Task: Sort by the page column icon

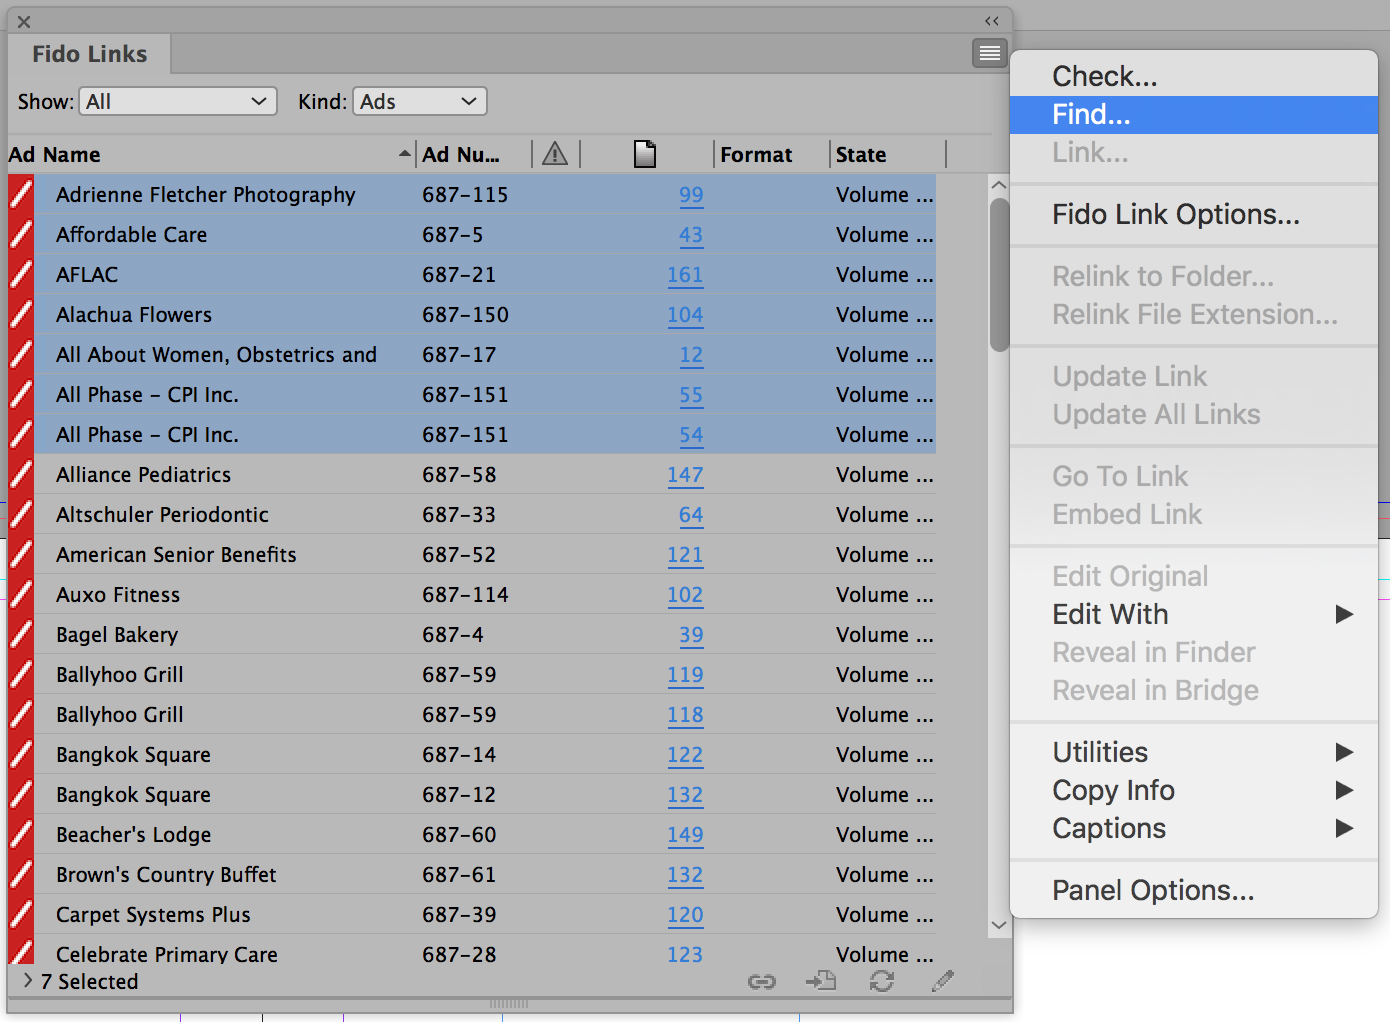Action: 645,154
